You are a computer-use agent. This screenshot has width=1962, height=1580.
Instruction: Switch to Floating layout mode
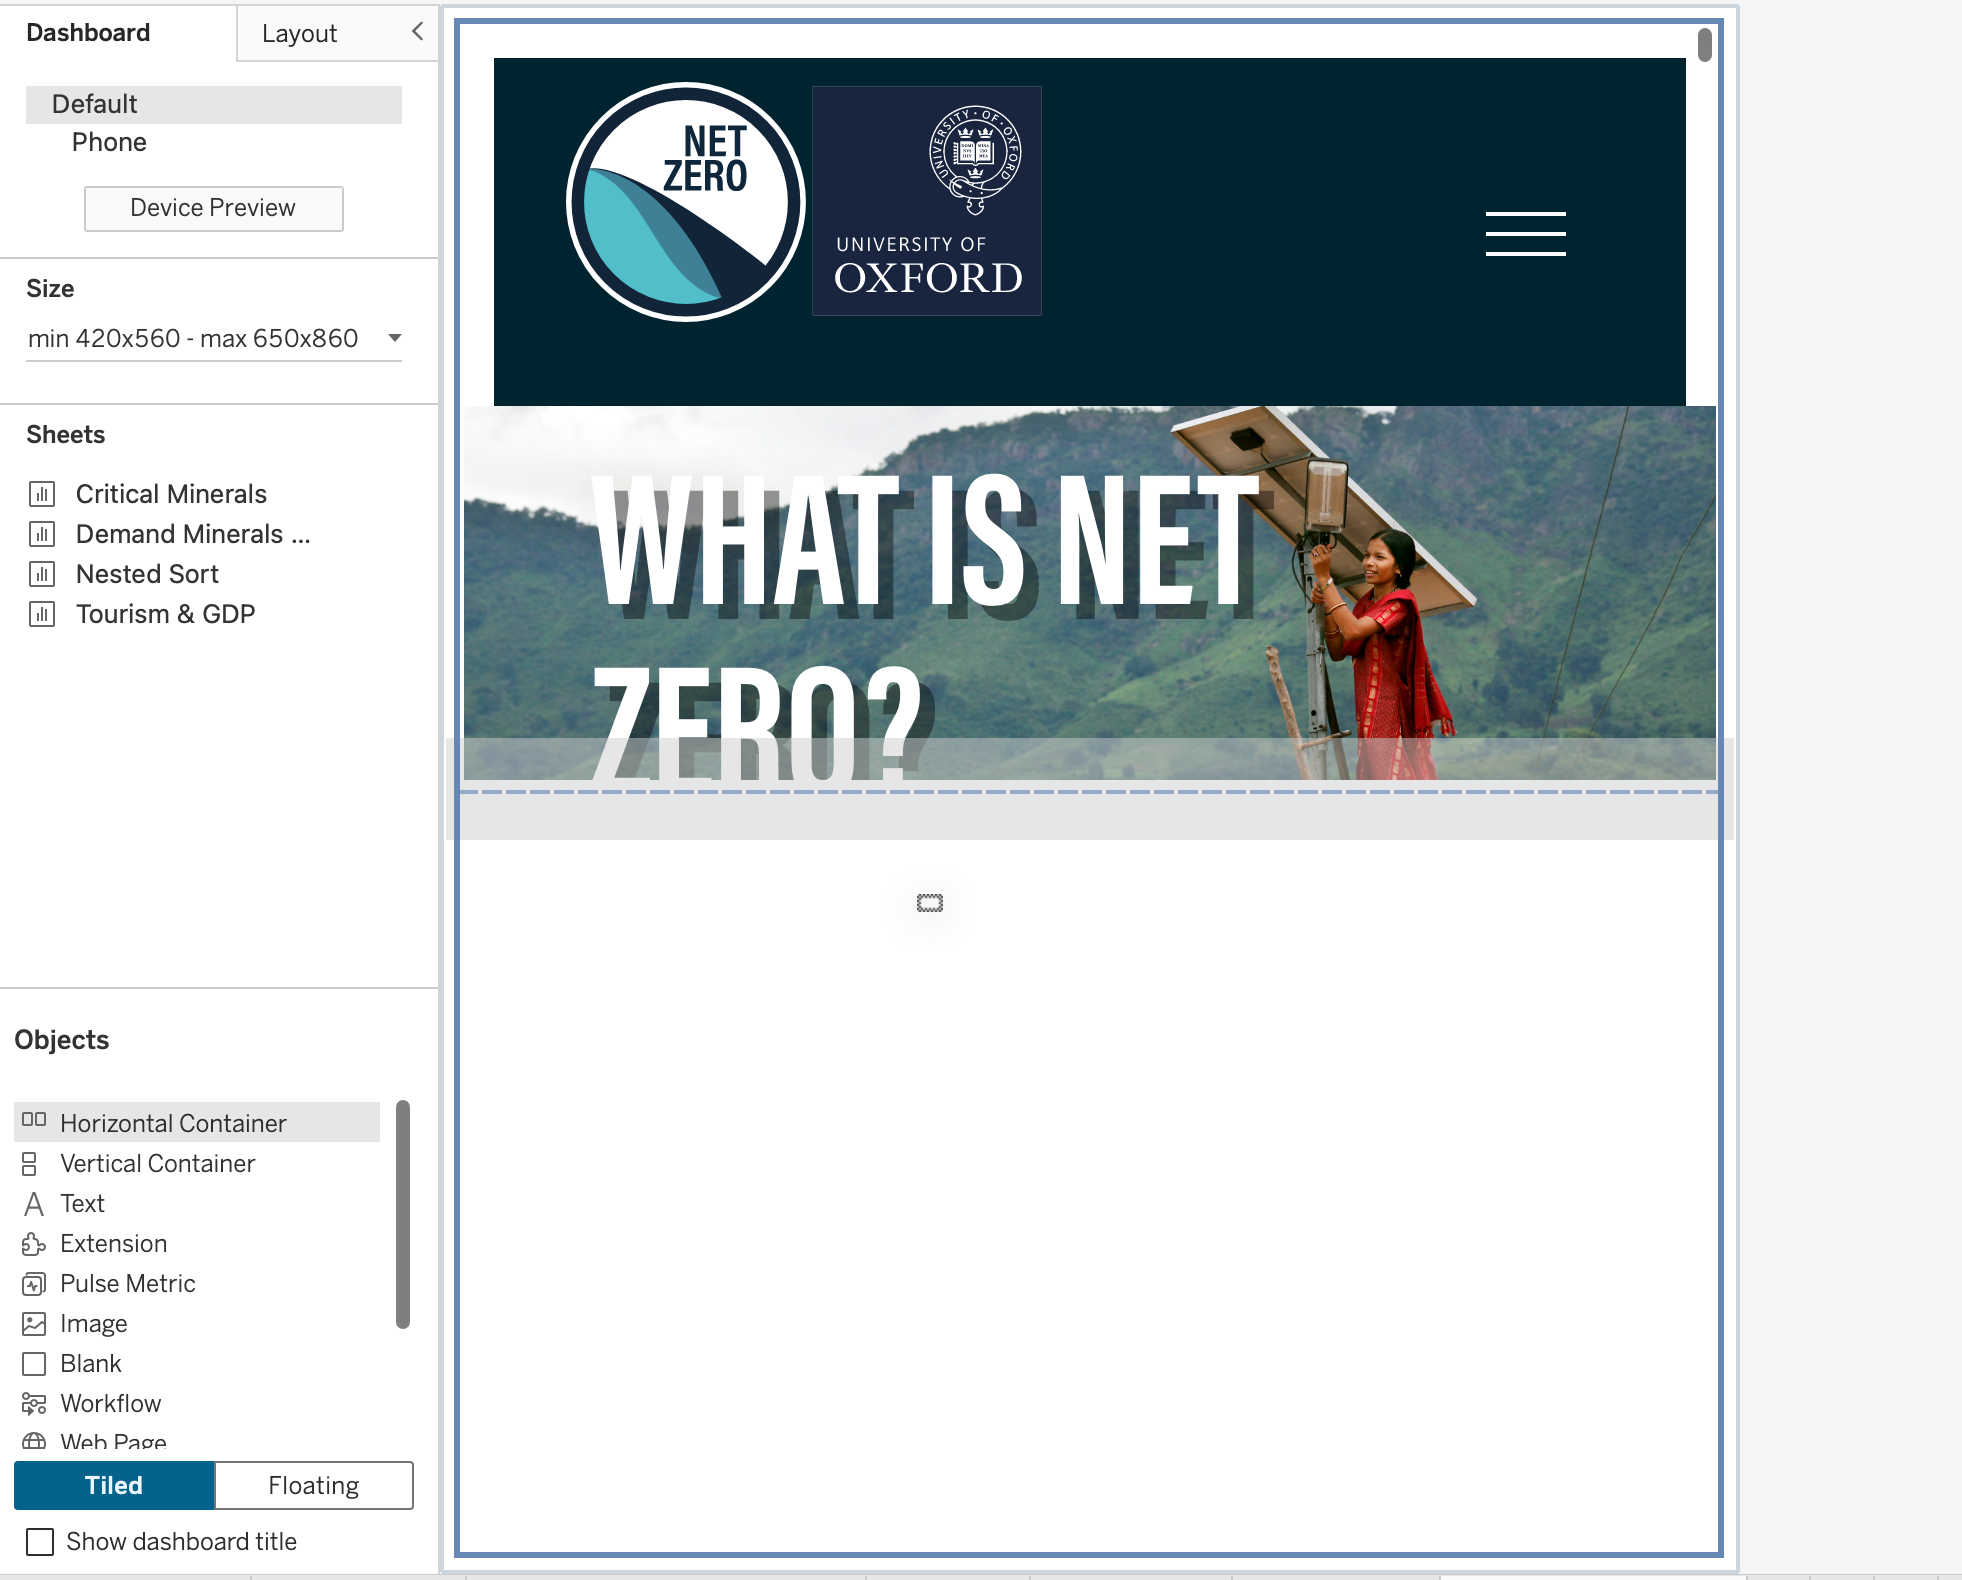(314, 1485)
